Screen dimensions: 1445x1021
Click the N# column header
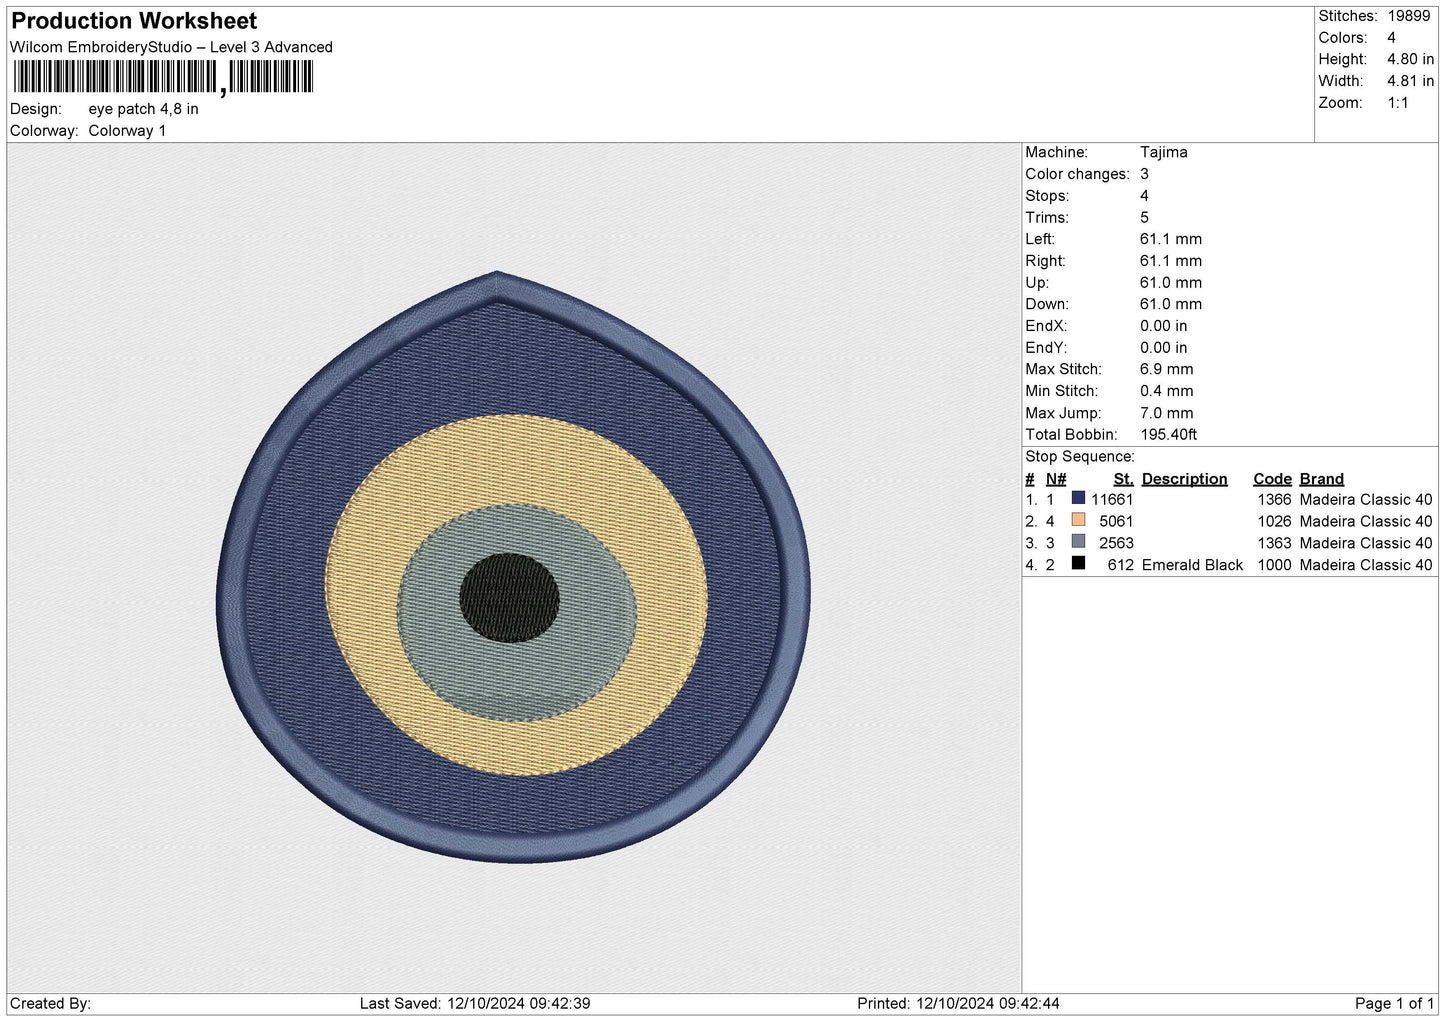(1056, 479)
